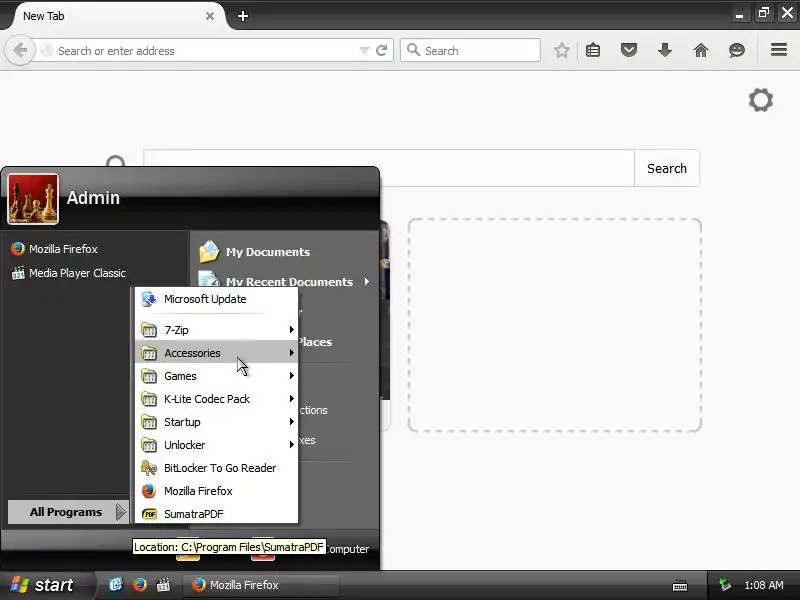The height and width of the screenshot is (600, 800).
Task: Reload the page with refresh icon
Action: click(x=381, y=51)
